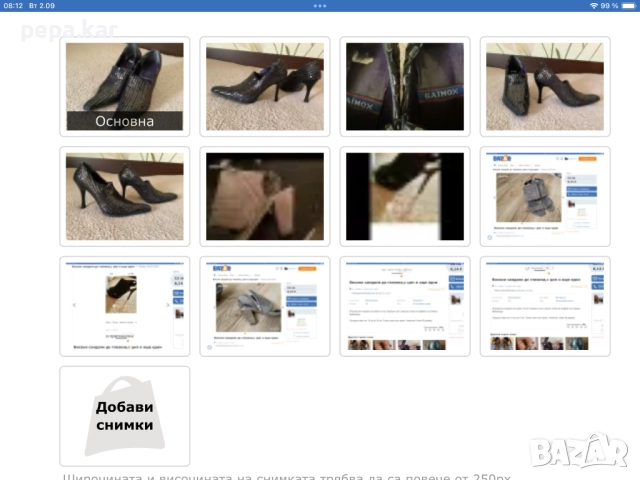The width and height of the screenshot is (640, 480).
Task: Select the main photo labeled Основна
Action: click(x=124, y=87)
